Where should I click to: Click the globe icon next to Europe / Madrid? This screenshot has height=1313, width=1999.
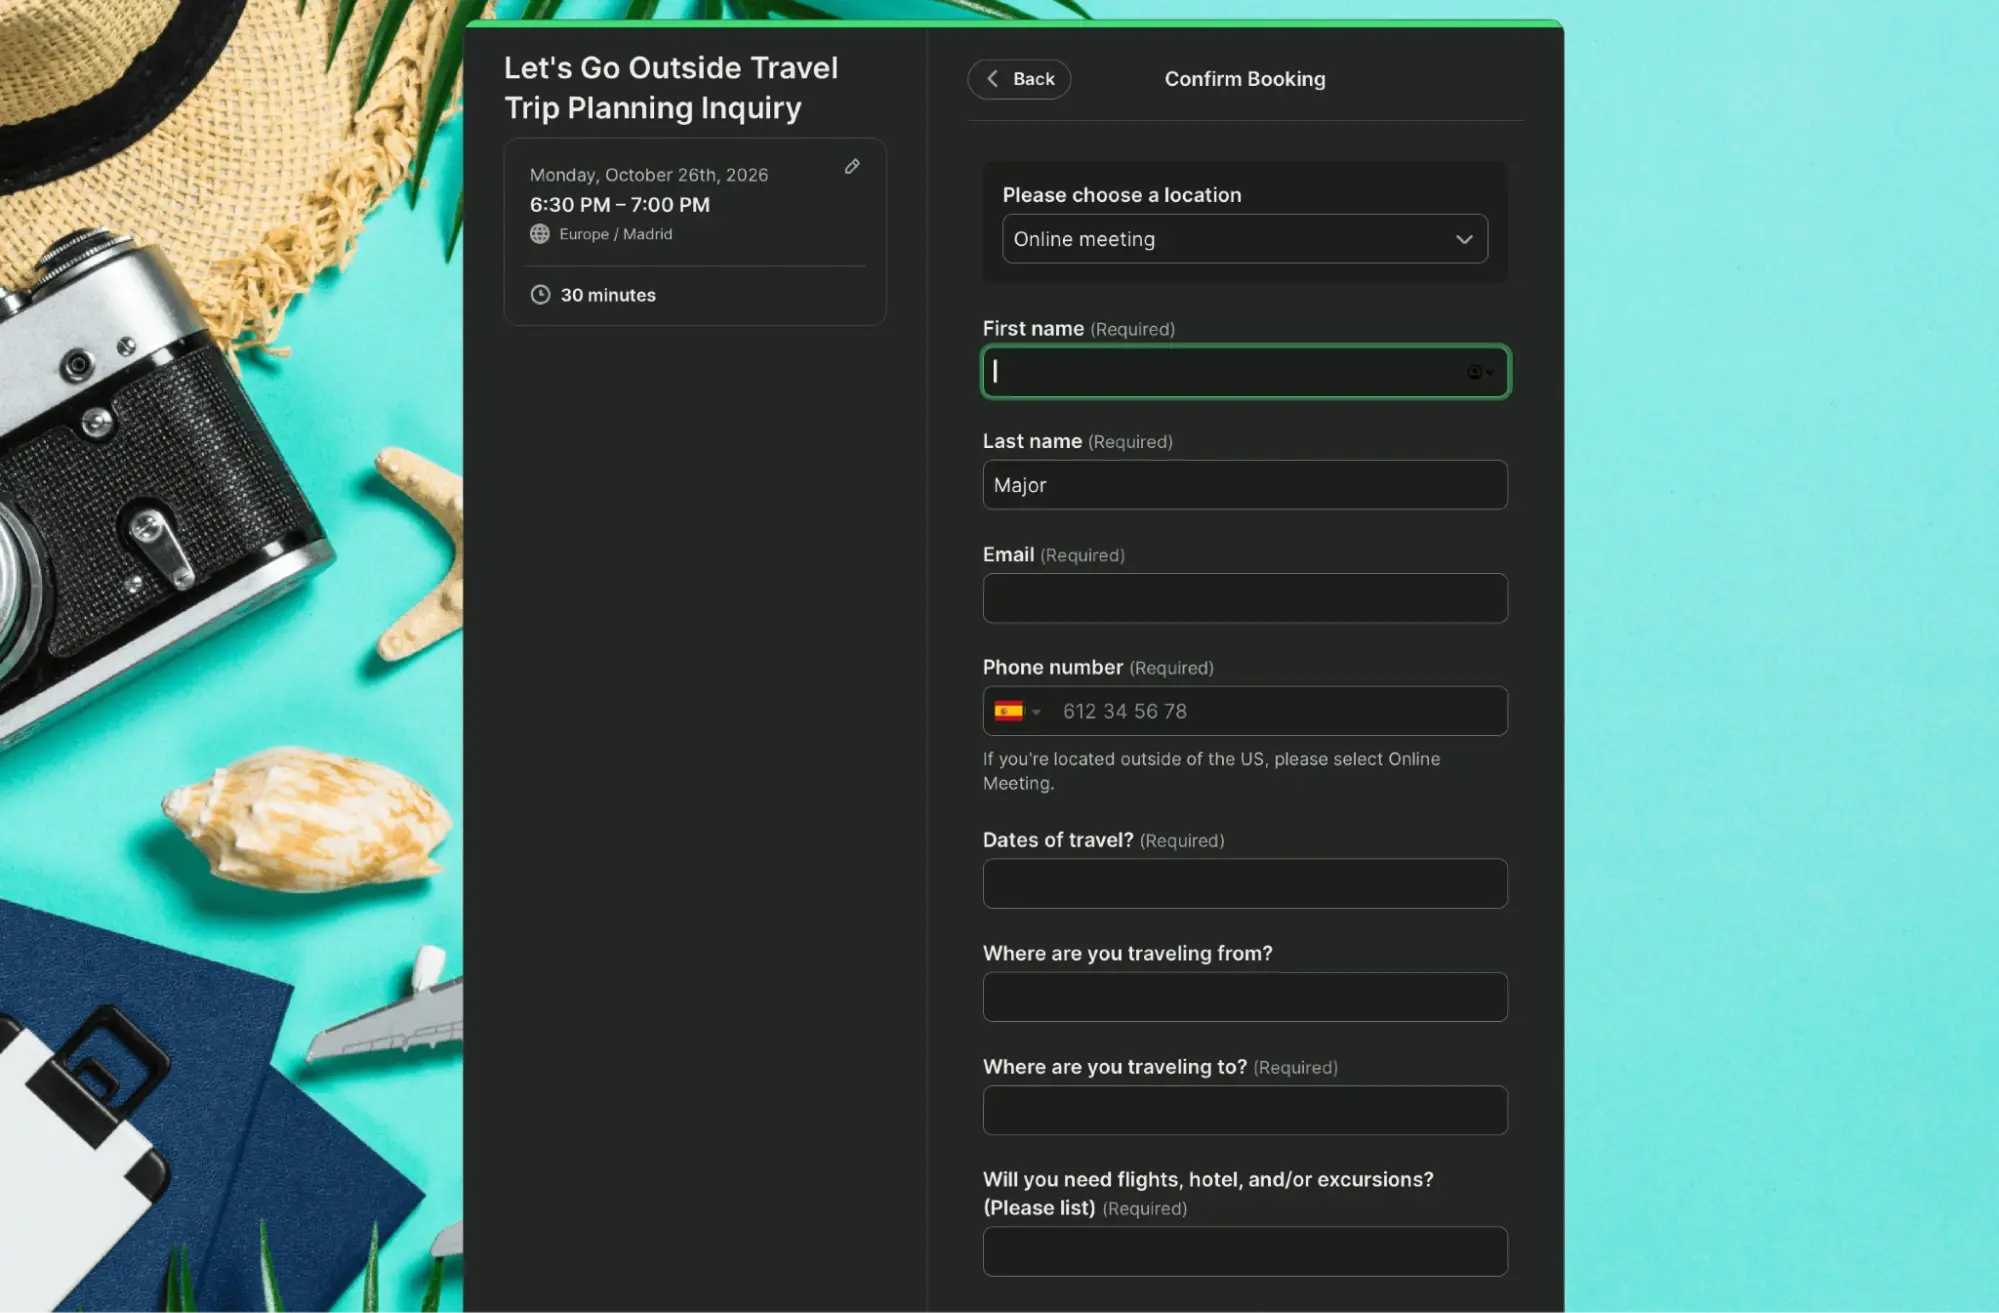(x=540, y=234)
